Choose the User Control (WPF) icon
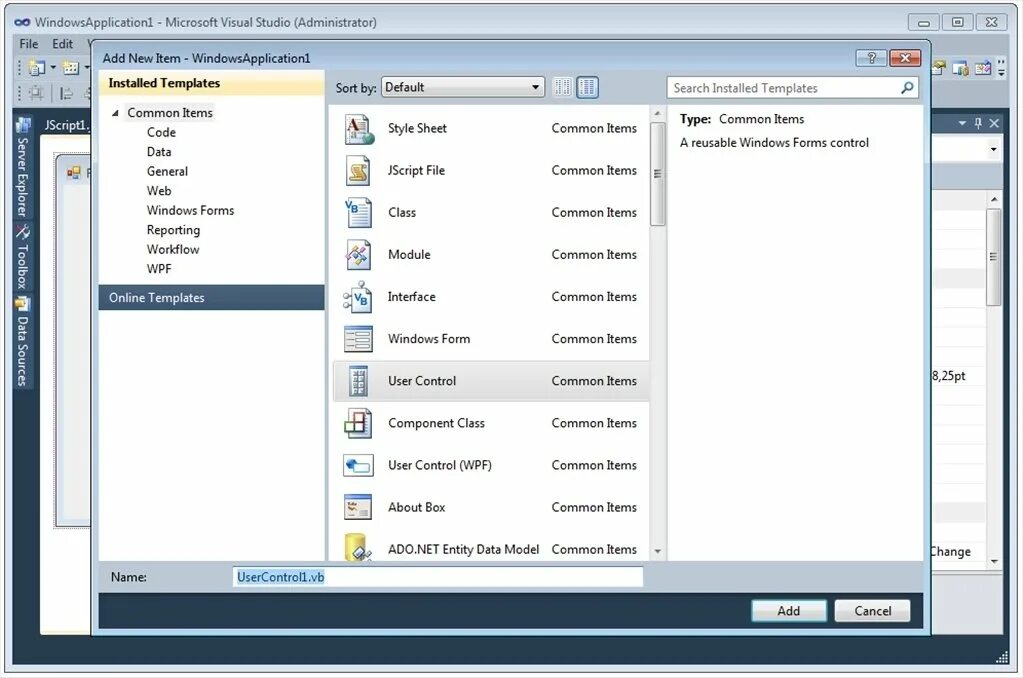Screen dimensions: 1023x678 (x=358, y=466)
